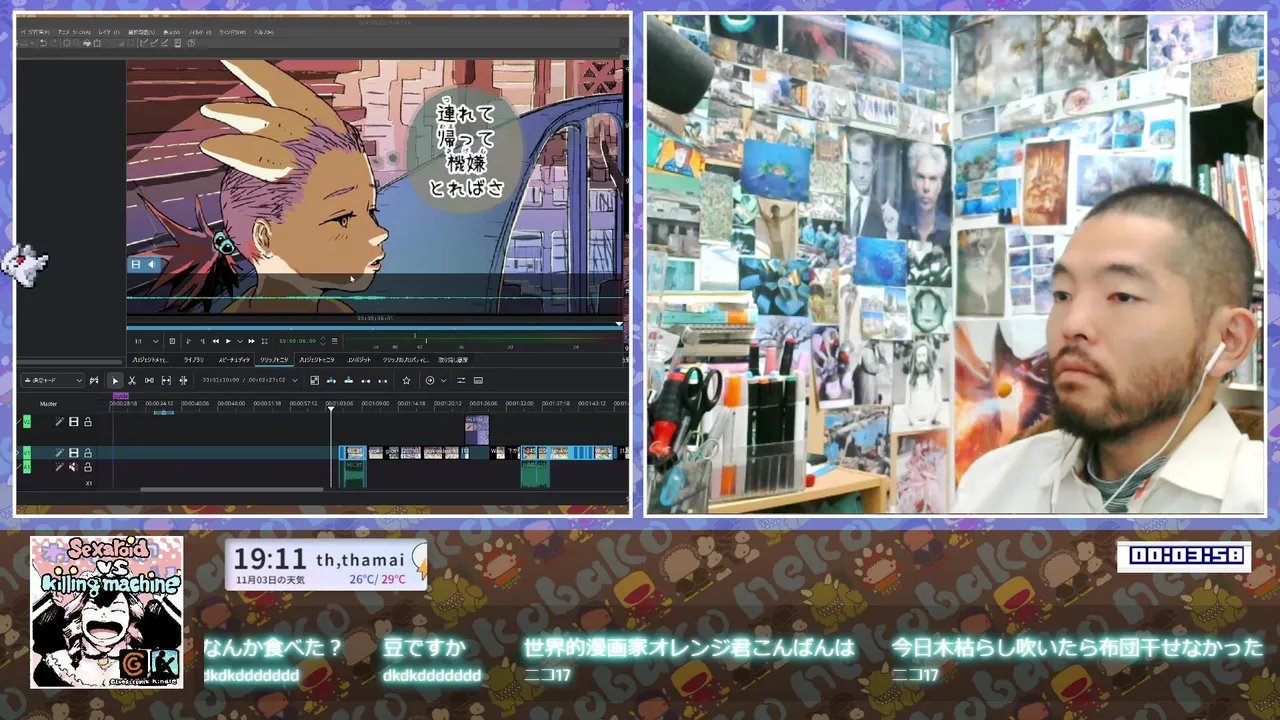Toggle effects wand on track V2
This screenshot has width=1280, height=720.
59,422
